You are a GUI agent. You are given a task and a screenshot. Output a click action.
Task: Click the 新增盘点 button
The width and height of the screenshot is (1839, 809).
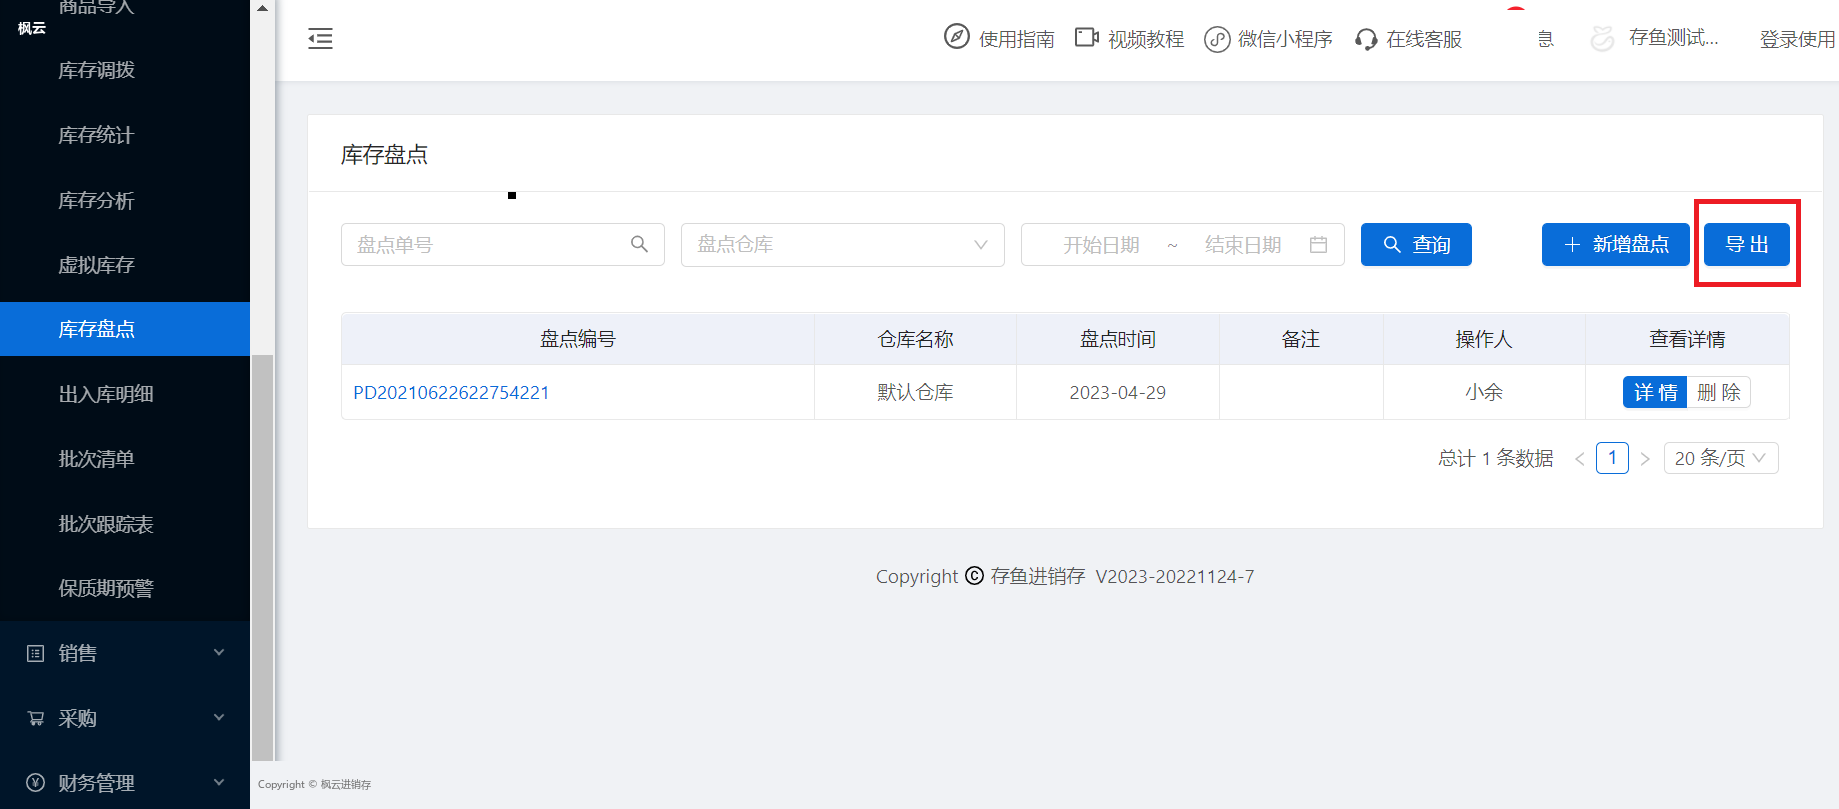(x=1616, y=245)
